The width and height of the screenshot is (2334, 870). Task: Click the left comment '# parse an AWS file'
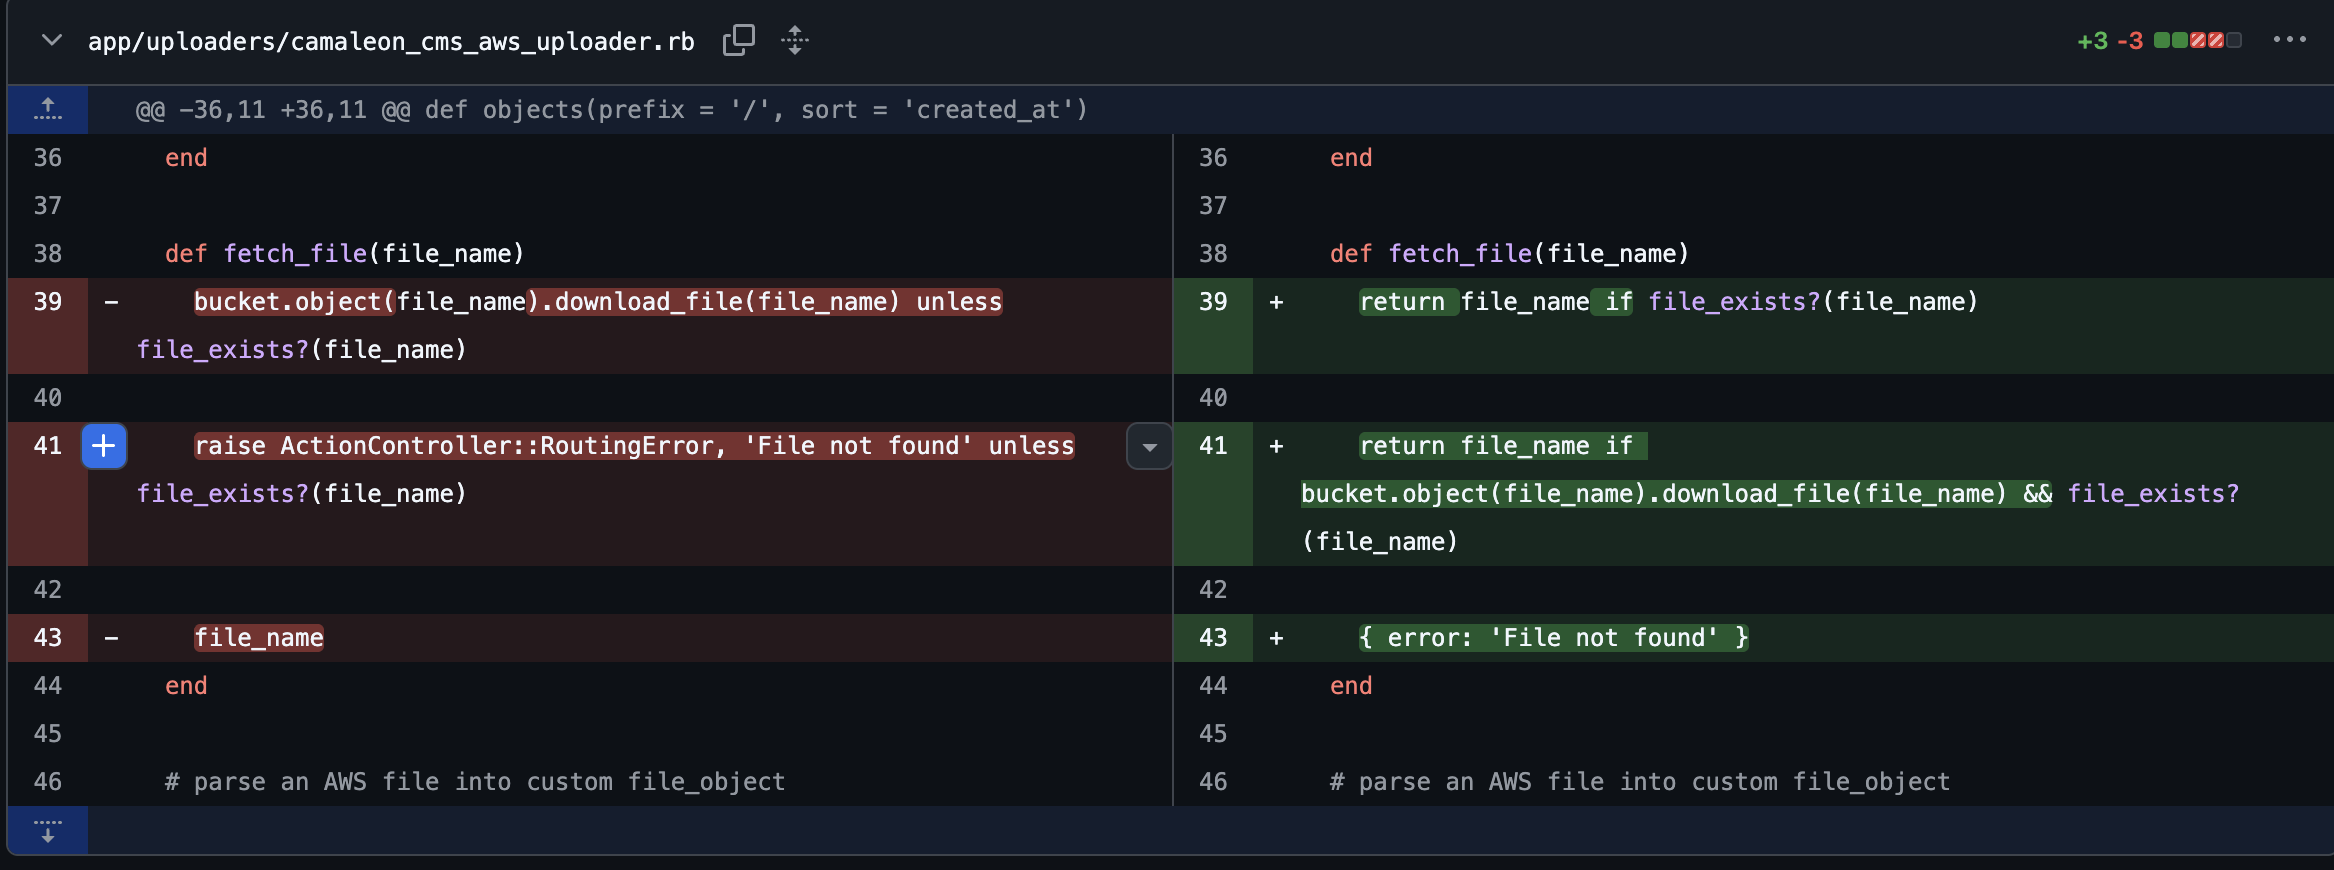pyautogui.click(x=302, y=782)
